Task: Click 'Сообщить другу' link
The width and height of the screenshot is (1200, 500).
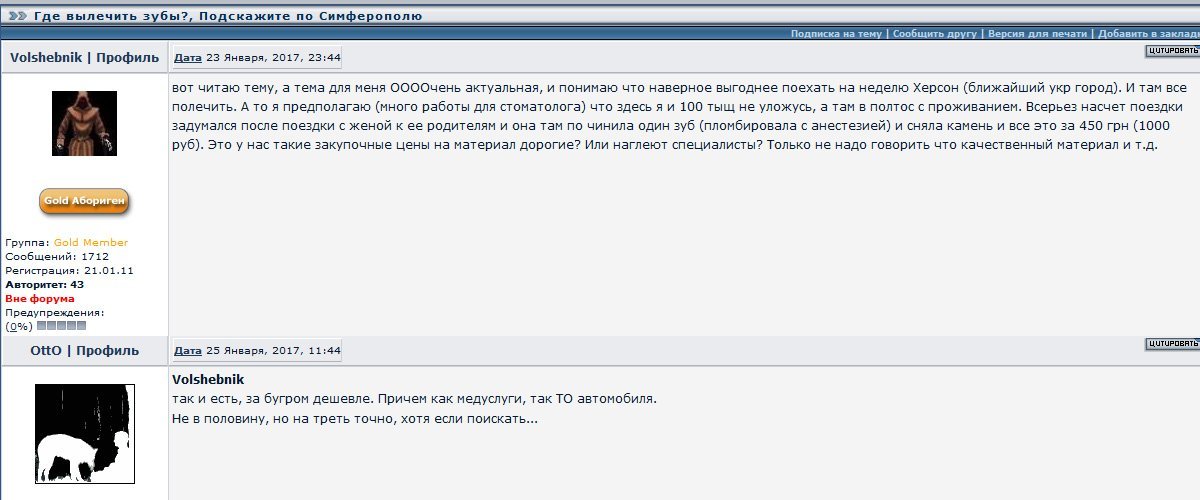Action: 934,33
